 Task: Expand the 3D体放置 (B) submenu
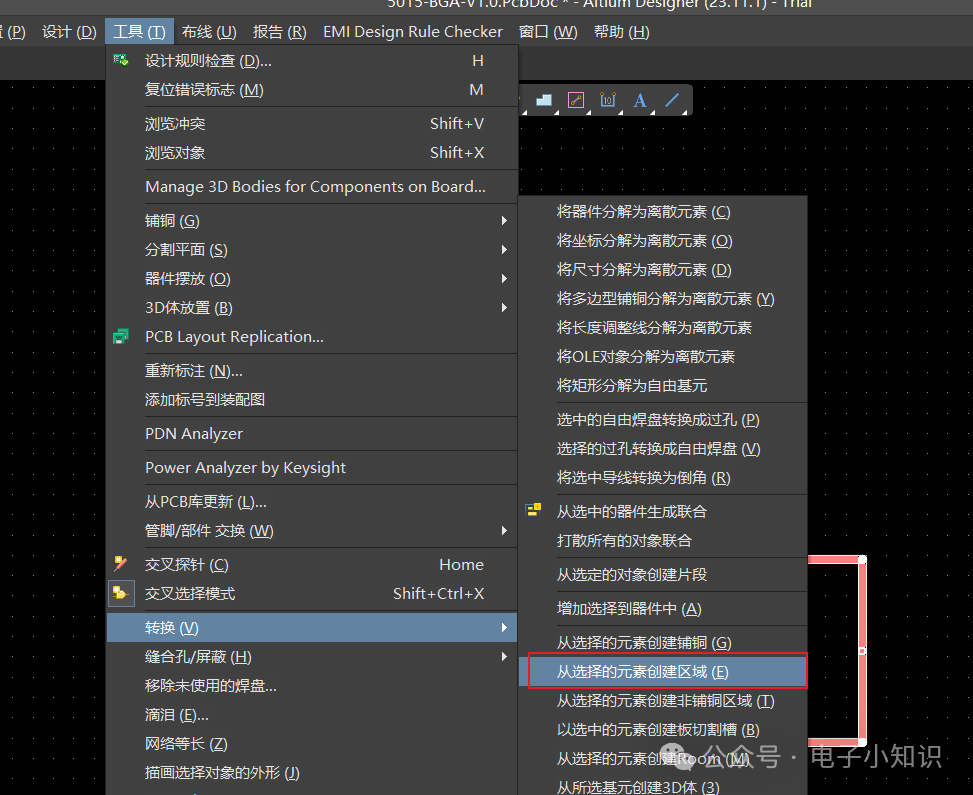[312, 308]
